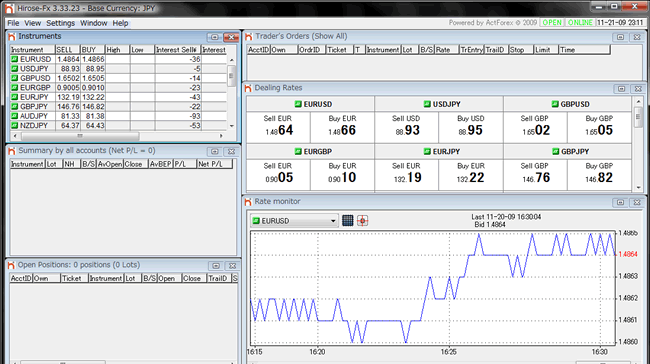The image size is (650, 364).
Task: Click the GBPJPY green icon in Instruments list
Action: point(15,107)
